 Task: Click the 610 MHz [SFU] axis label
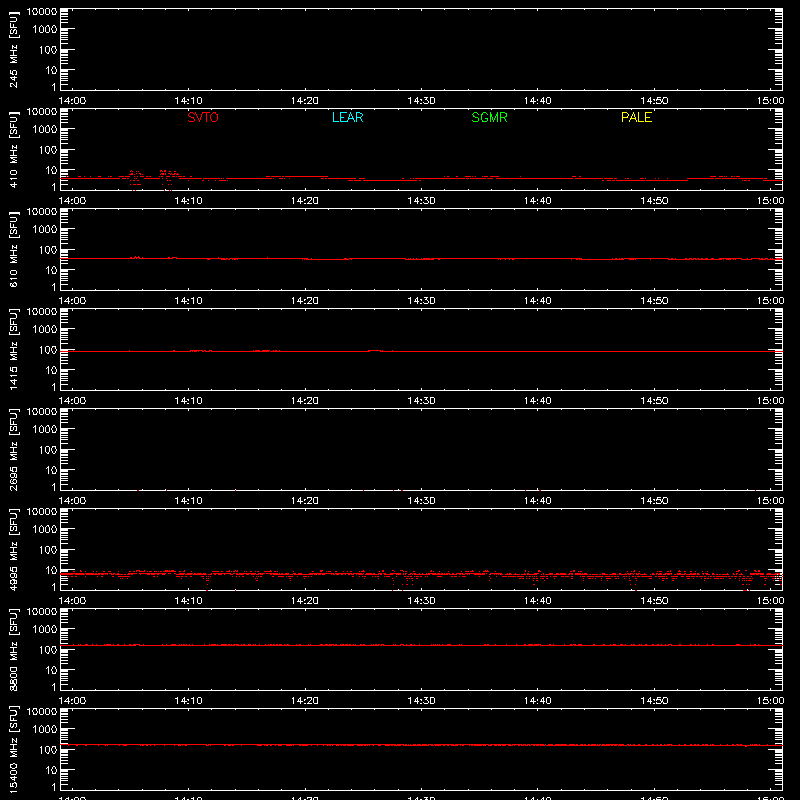[13, 249]
